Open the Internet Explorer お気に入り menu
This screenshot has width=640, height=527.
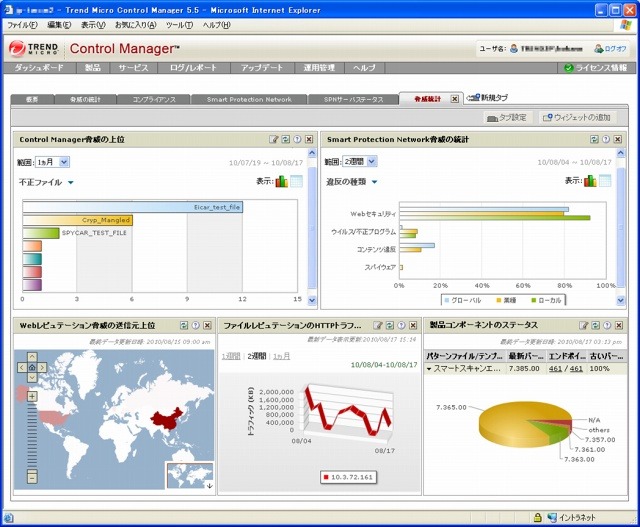pos(136,25)
